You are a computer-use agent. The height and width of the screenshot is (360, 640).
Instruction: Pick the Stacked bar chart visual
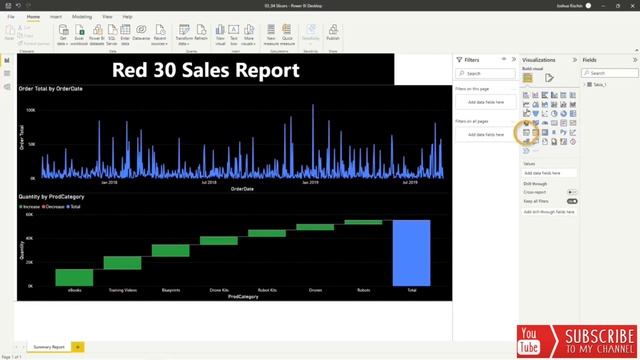click(526, 95)
